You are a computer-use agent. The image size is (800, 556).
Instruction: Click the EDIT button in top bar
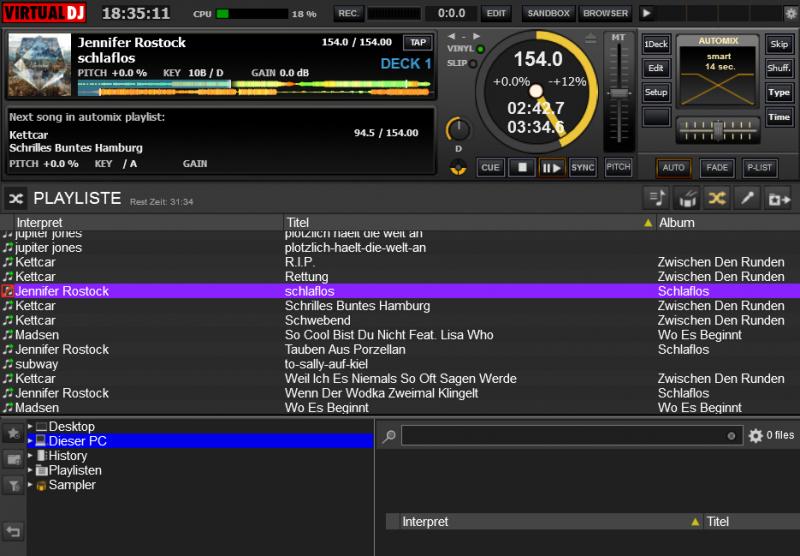pos(496,13)
